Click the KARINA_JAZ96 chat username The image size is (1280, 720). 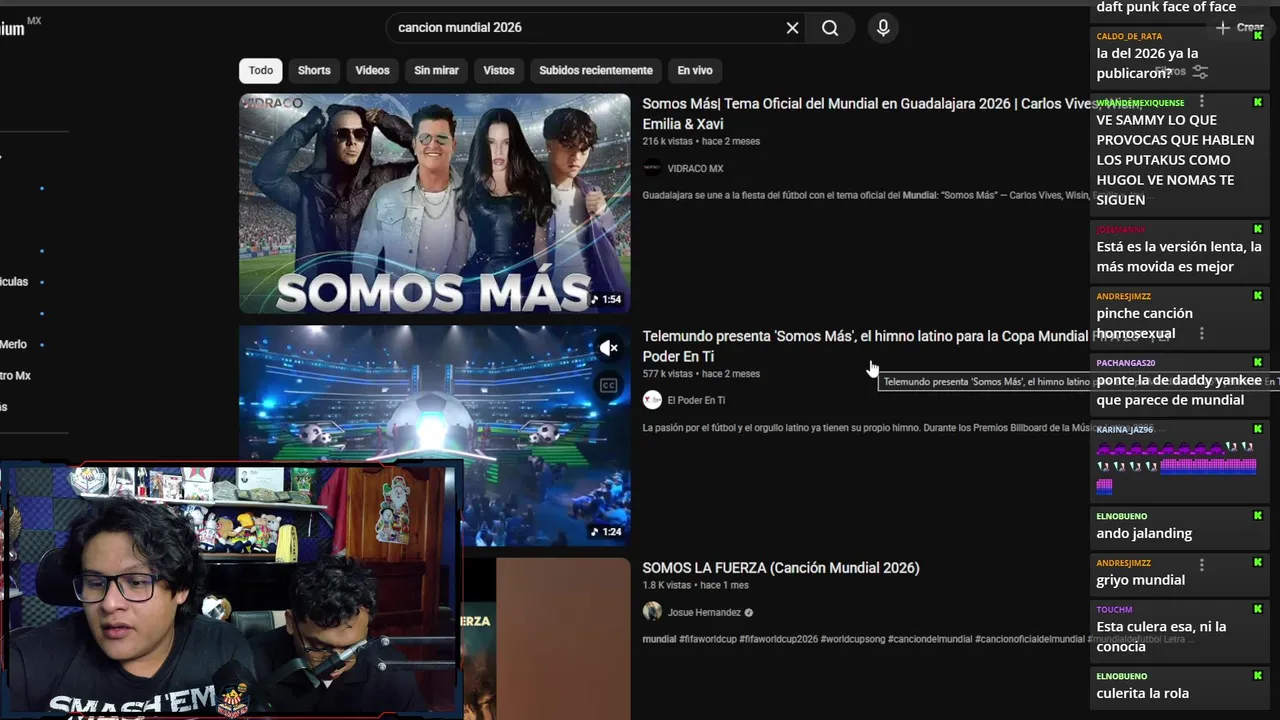pos(1124,429)
